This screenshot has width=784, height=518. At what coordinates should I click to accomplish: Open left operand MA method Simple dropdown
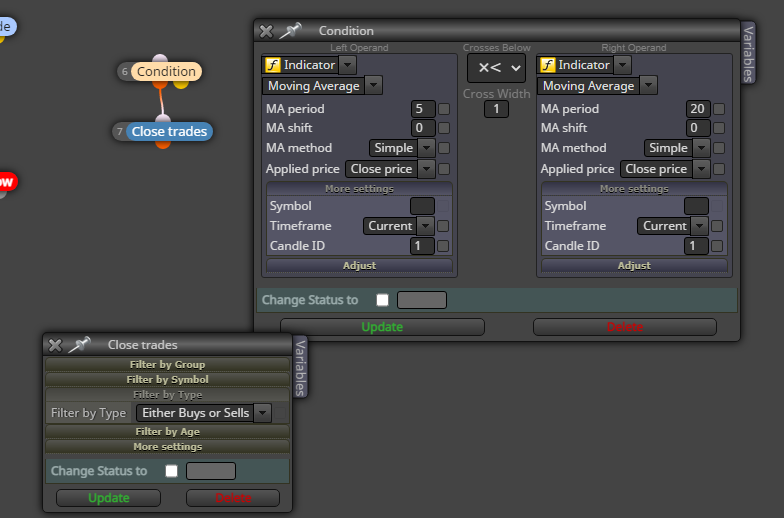[x=426, y=148]
